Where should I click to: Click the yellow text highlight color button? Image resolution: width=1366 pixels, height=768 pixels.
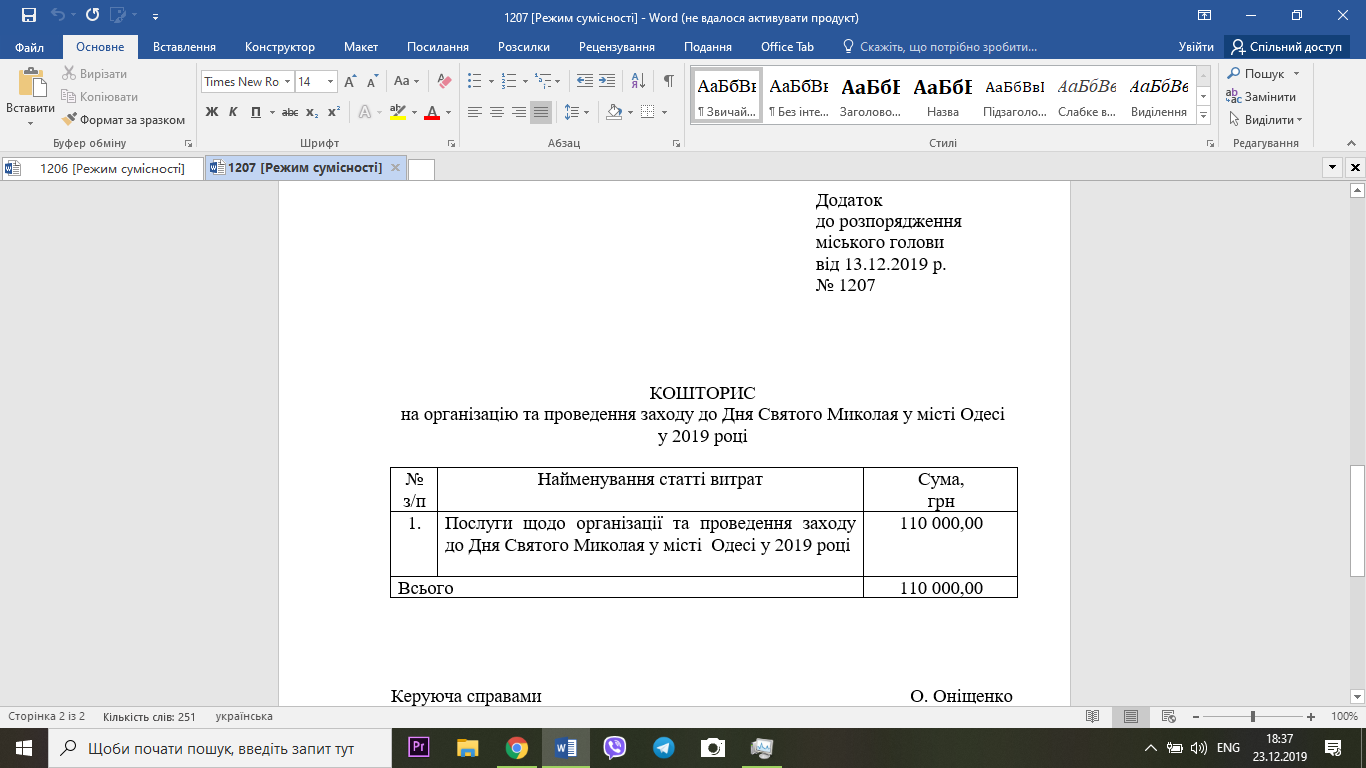(397, 112)
